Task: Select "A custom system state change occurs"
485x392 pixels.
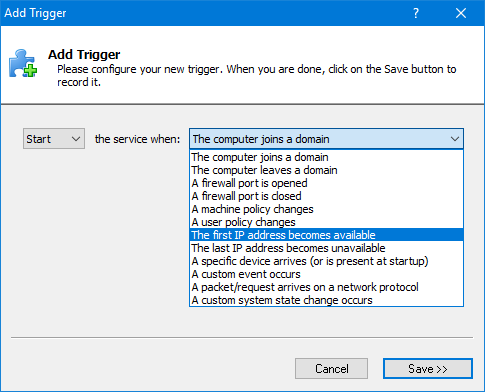Action: point(326,300)
